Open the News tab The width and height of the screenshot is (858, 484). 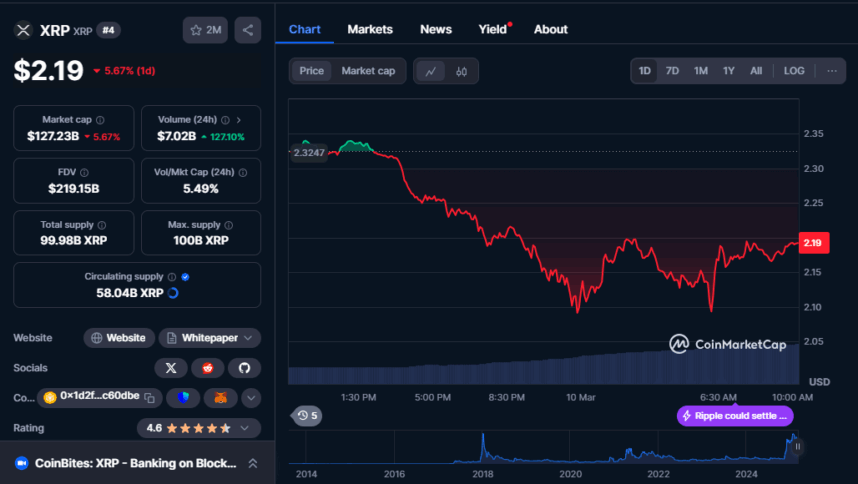tap(436, 30)
